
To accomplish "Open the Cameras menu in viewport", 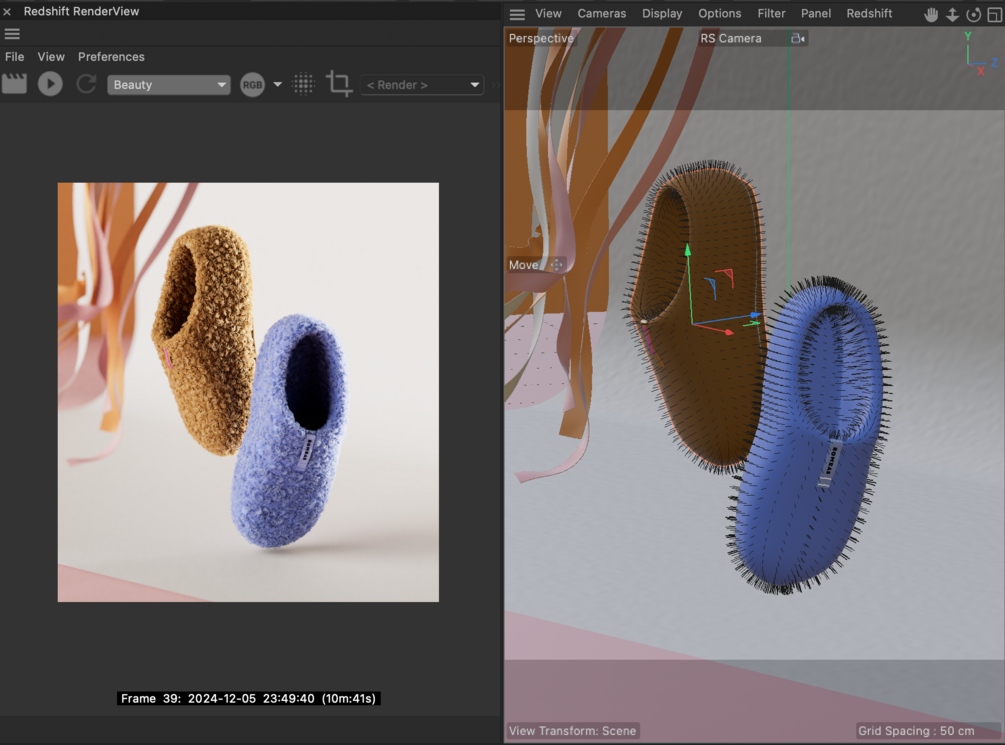I will (x=602, y=14).
